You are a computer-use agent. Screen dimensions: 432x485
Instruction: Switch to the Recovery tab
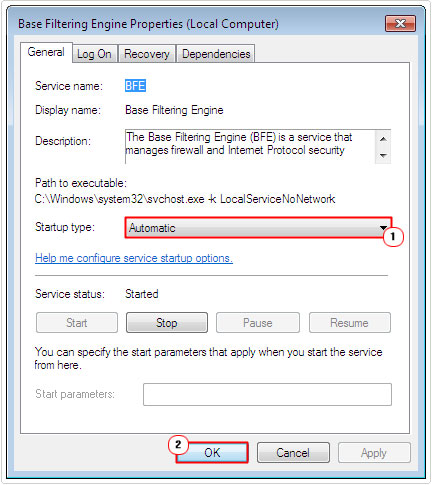point(147,54)
